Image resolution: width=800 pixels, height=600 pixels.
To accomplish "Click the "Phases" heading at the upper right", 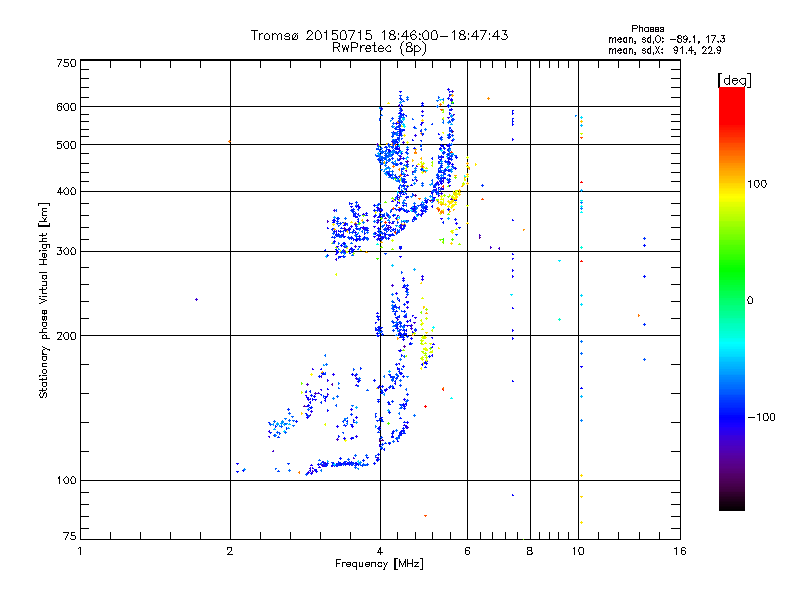I will click(x=647, y=29).
